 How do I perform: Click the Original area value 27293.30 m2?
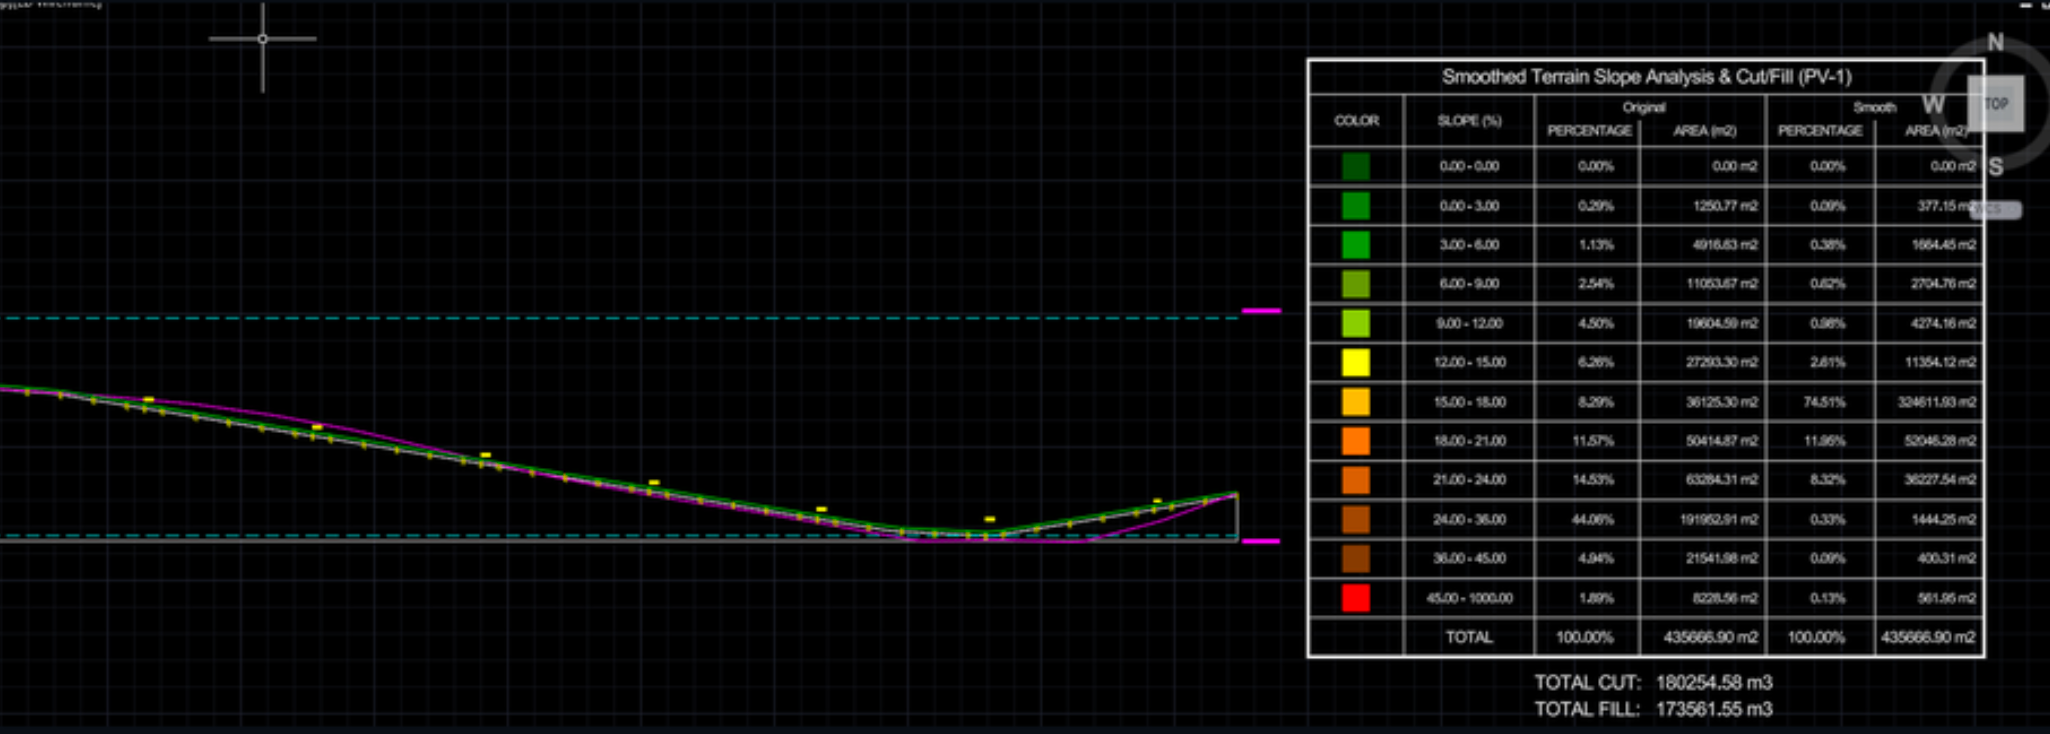(1722, 363)
